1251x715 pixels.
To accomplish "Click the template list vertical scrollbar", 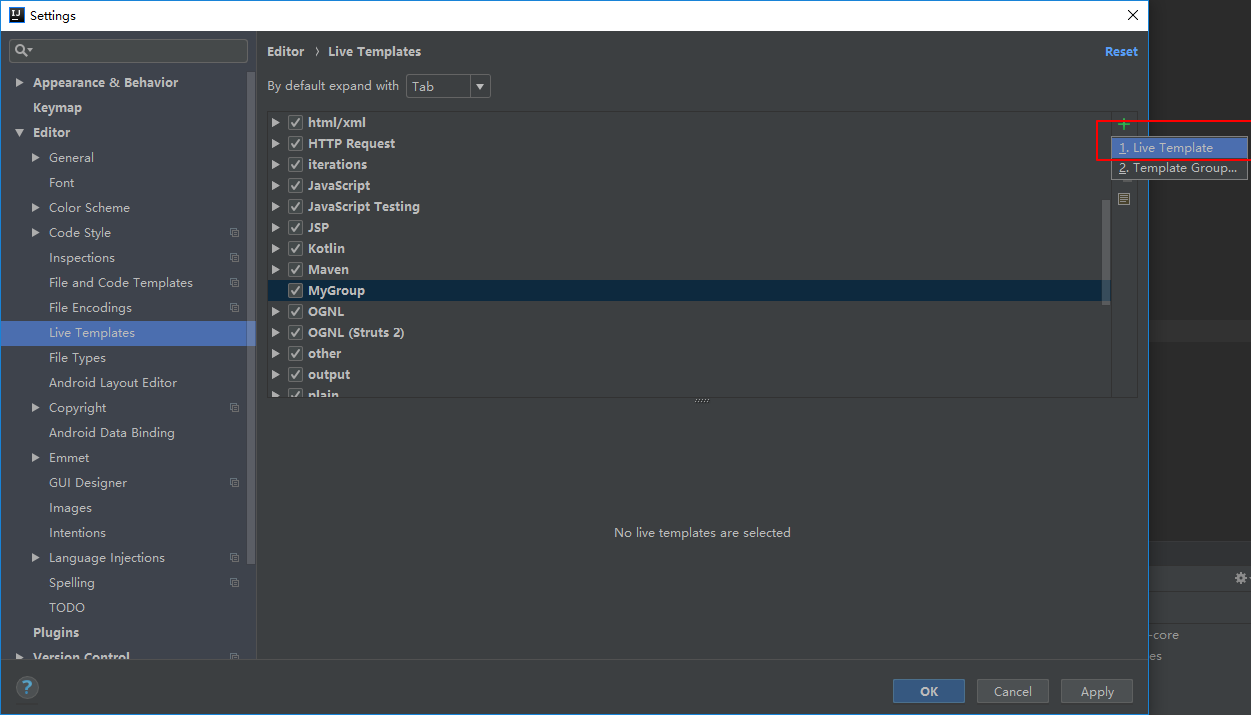I will [x=1106, y=252].
